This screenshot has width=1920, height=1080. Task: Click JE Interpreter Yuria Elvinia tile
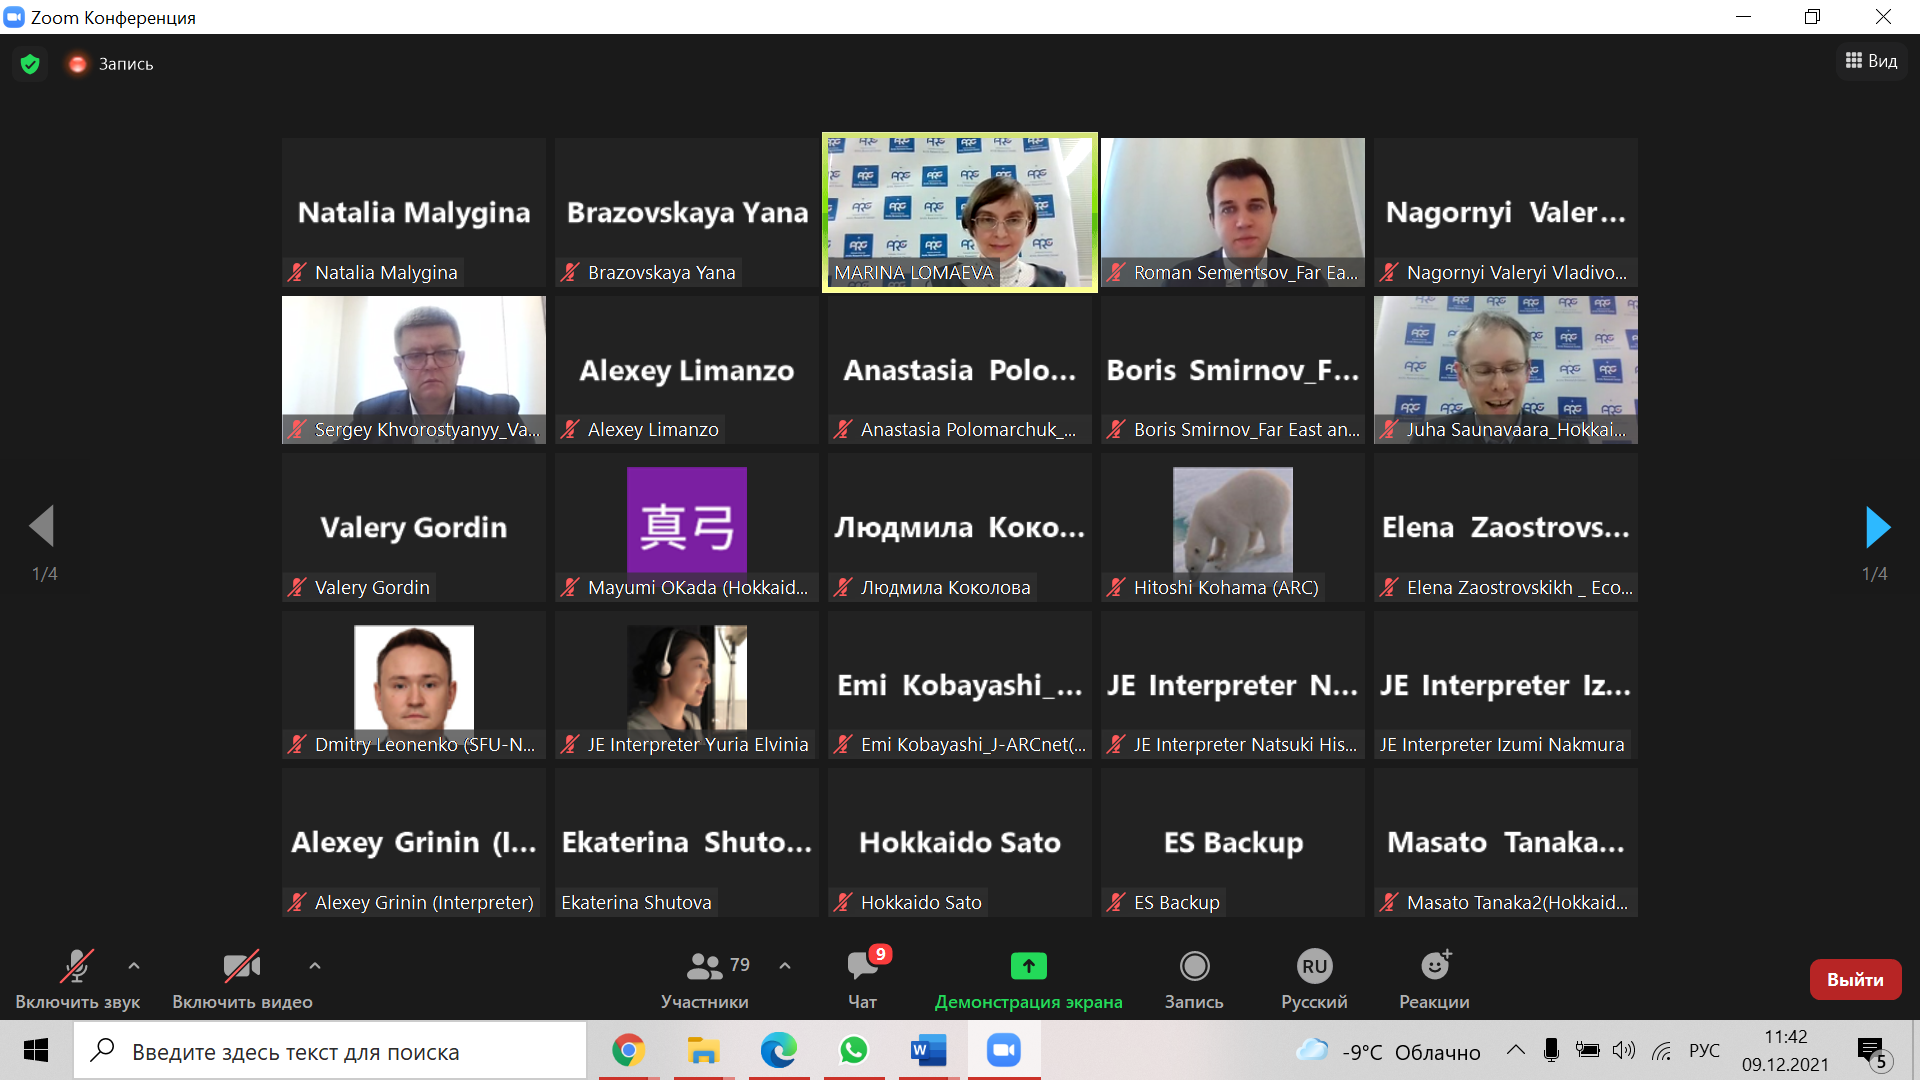[x=687, y=685]
